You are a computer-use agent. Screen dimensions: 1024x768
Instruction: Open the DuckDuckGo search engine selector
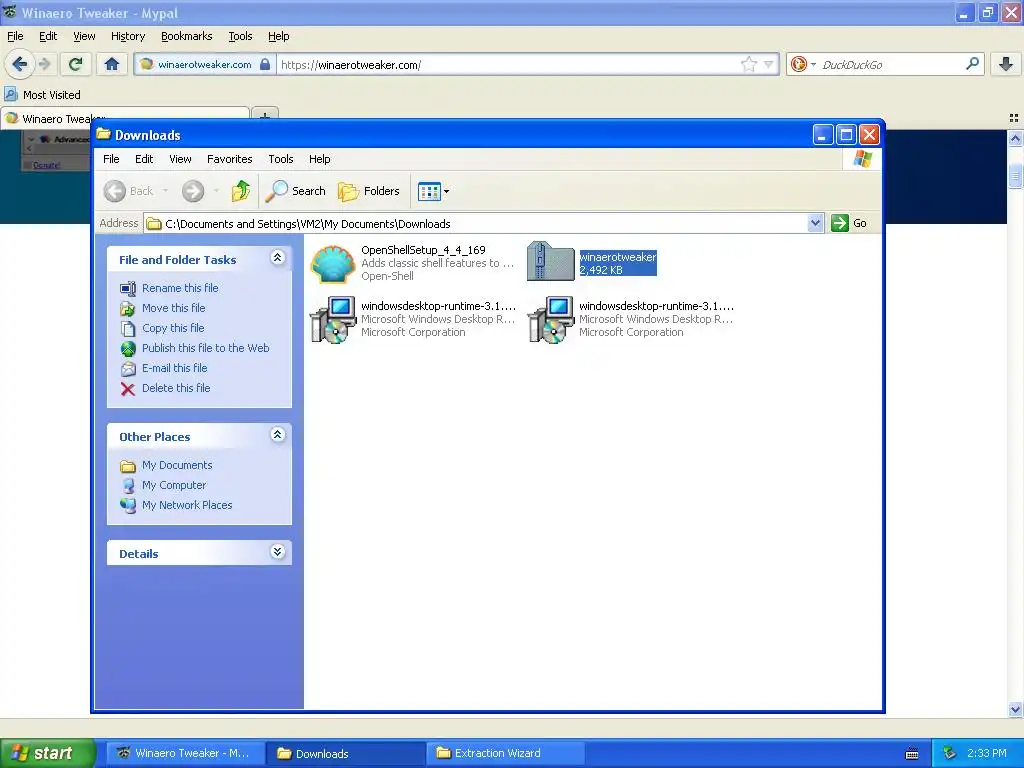(x=803, y=64)
